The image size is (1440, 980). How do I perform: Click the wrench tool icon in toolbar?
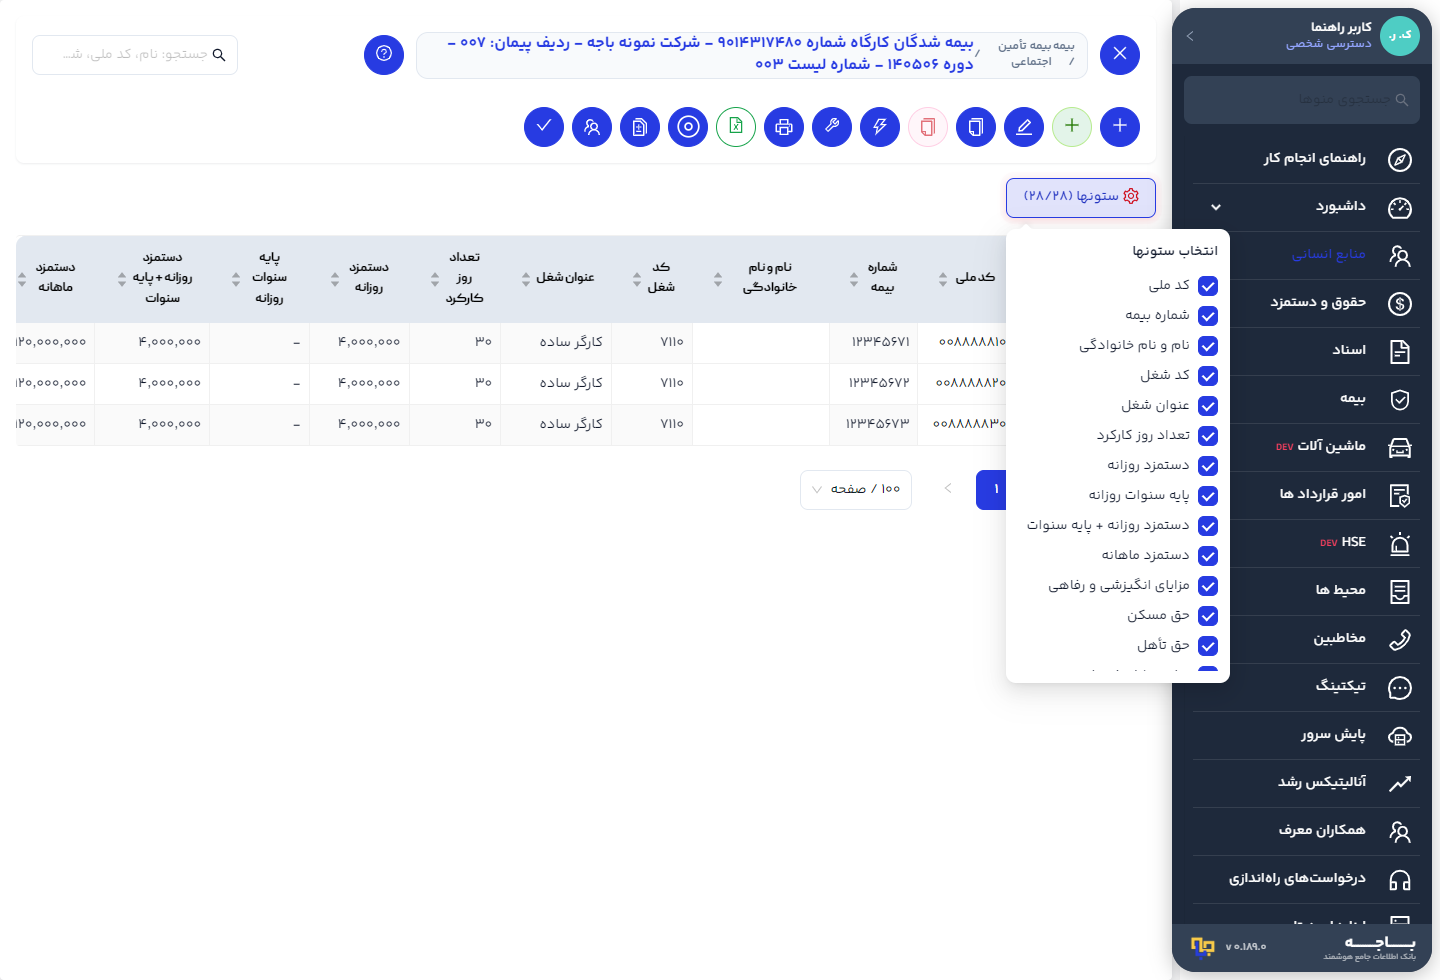coord(832,126)
